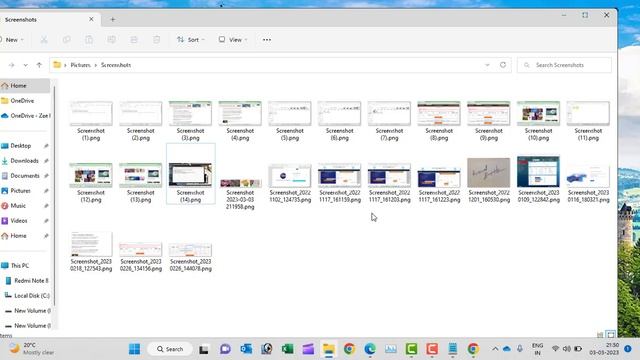The image size is (640, 360).
Task: Click Screenshots in the address breadcrumb
Action: 116,65
